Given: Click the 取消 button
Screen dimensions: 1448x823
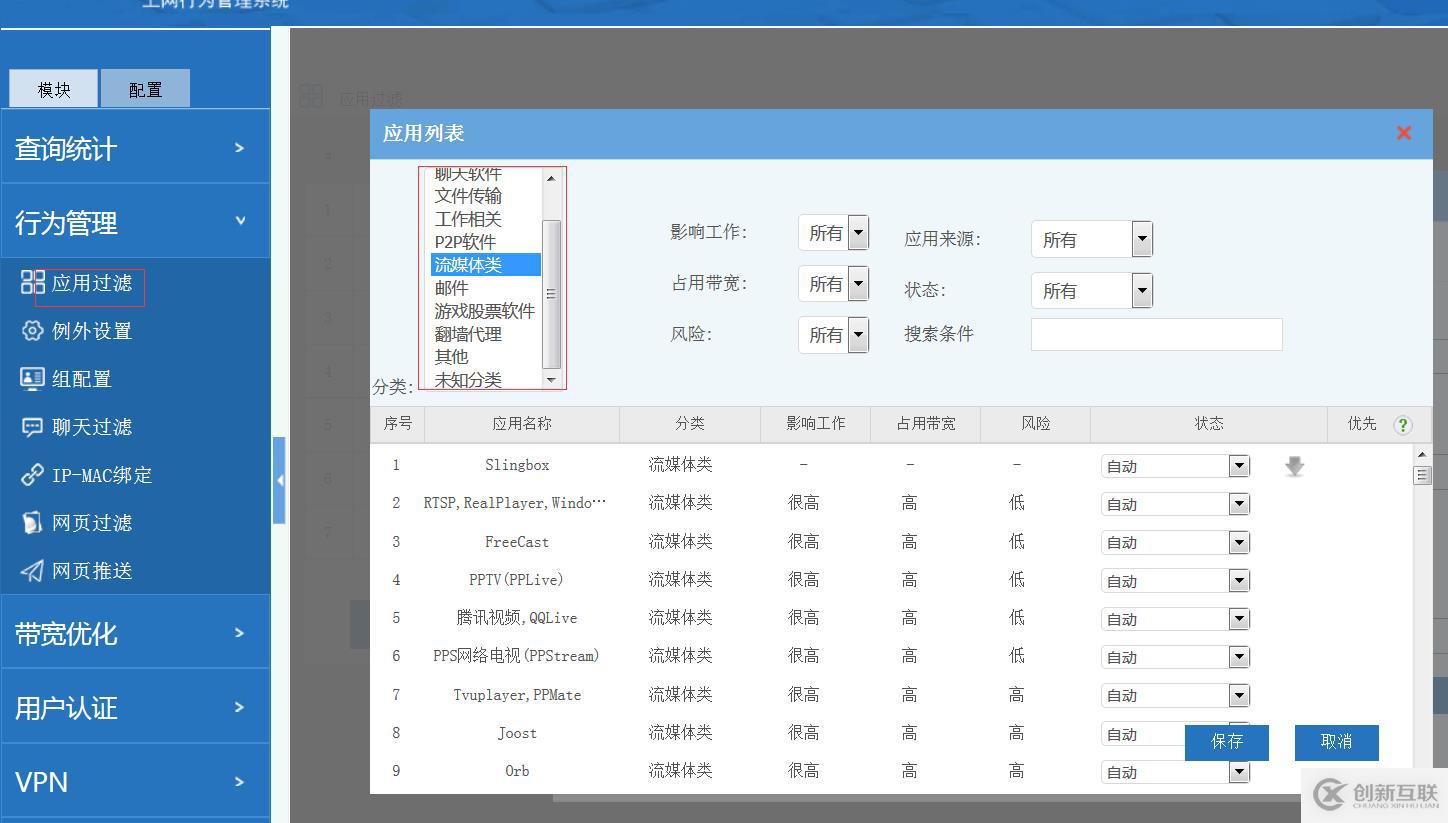Looking at the screenshot, I should pyautogui.click(x=1337, y=742).
